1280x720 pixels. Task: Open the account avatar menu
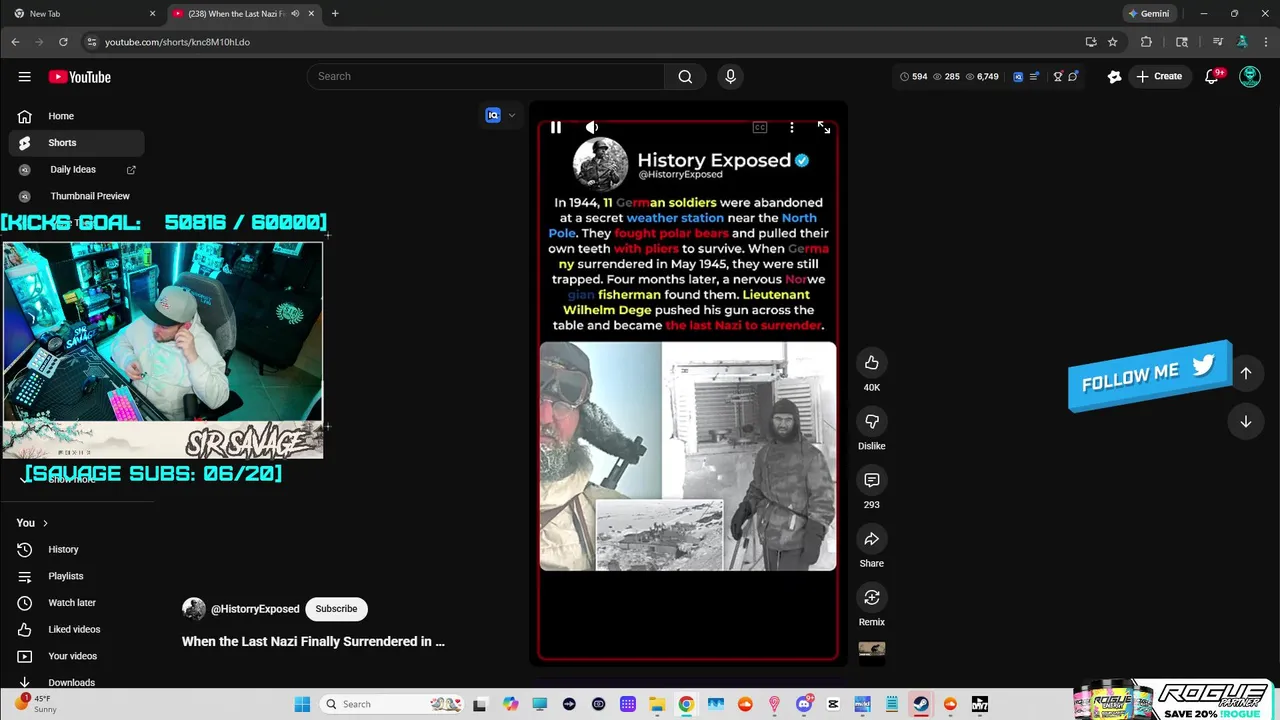click(x=1250, y=77)
